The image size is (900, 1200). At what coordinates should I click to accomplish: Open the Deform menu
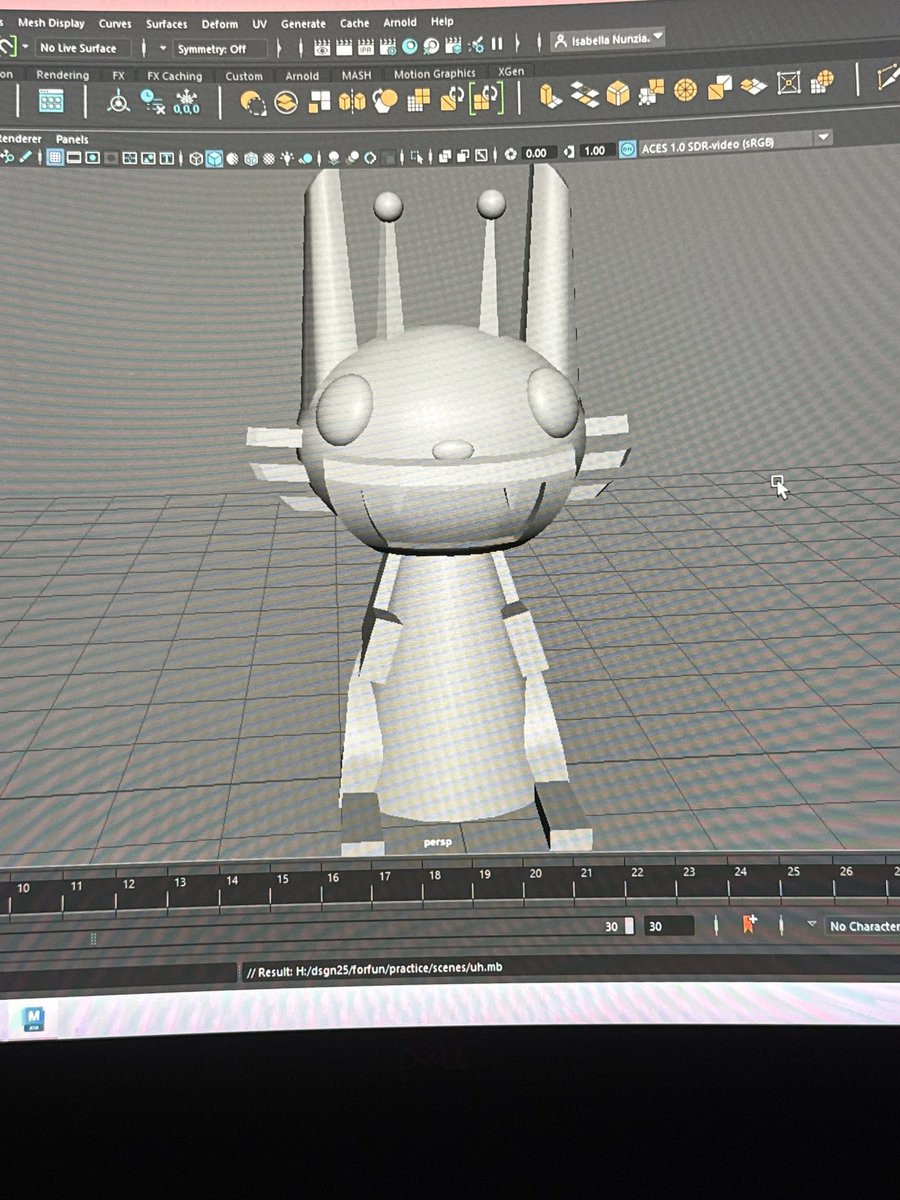219,24
